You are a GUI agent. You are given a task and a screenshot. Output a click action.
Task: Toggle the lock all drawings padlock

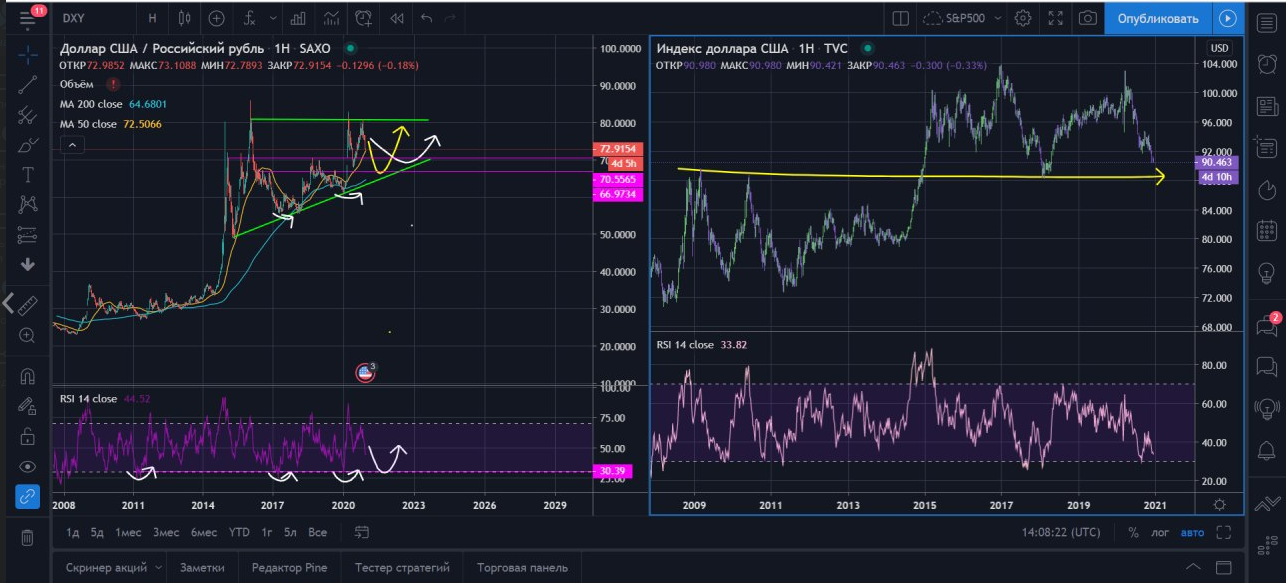28,436
